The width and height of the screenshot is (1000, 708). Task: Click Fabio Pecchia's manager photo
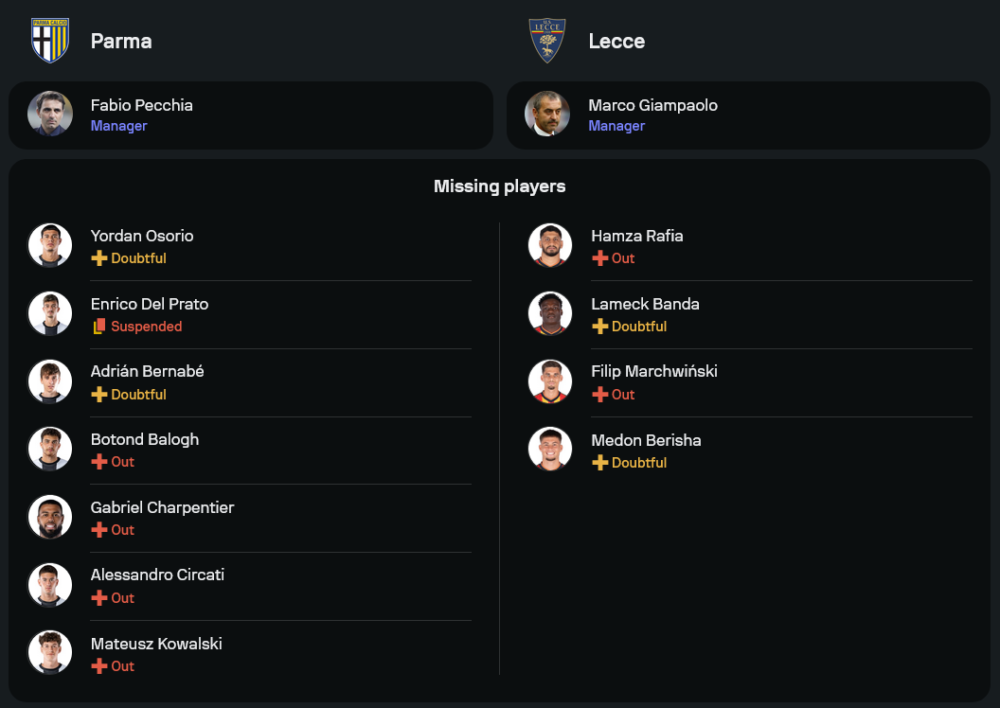click(x=50, y=114)
